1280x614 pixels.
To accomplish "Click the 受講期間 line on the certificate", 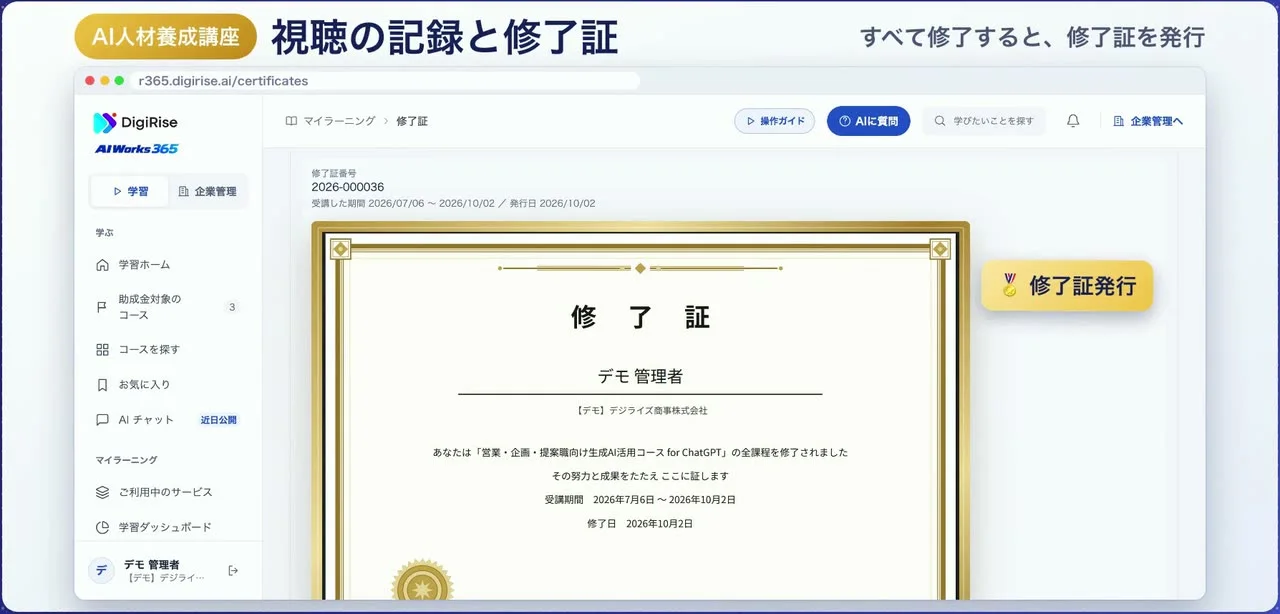I will [x=640, y=499].
